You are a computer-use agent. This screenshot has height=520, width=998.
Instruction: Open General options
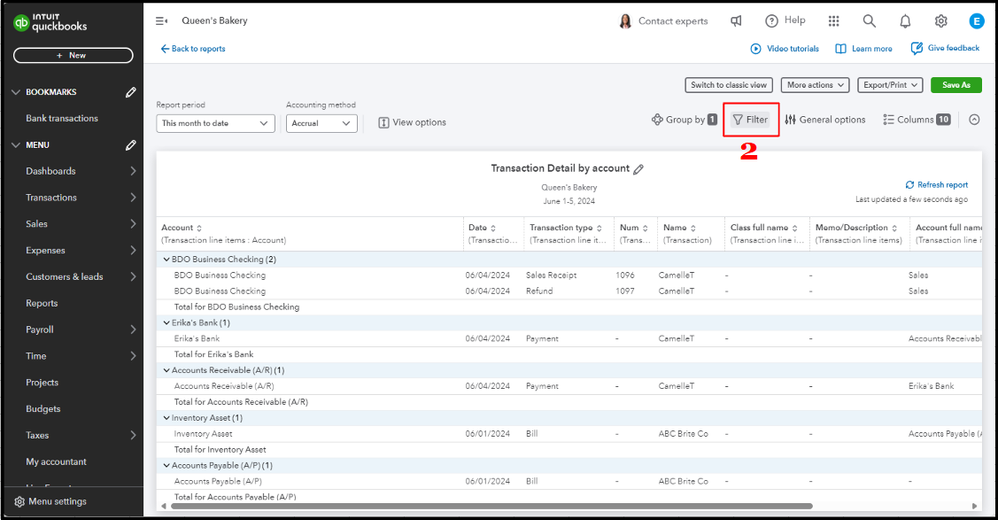[825, 120]
